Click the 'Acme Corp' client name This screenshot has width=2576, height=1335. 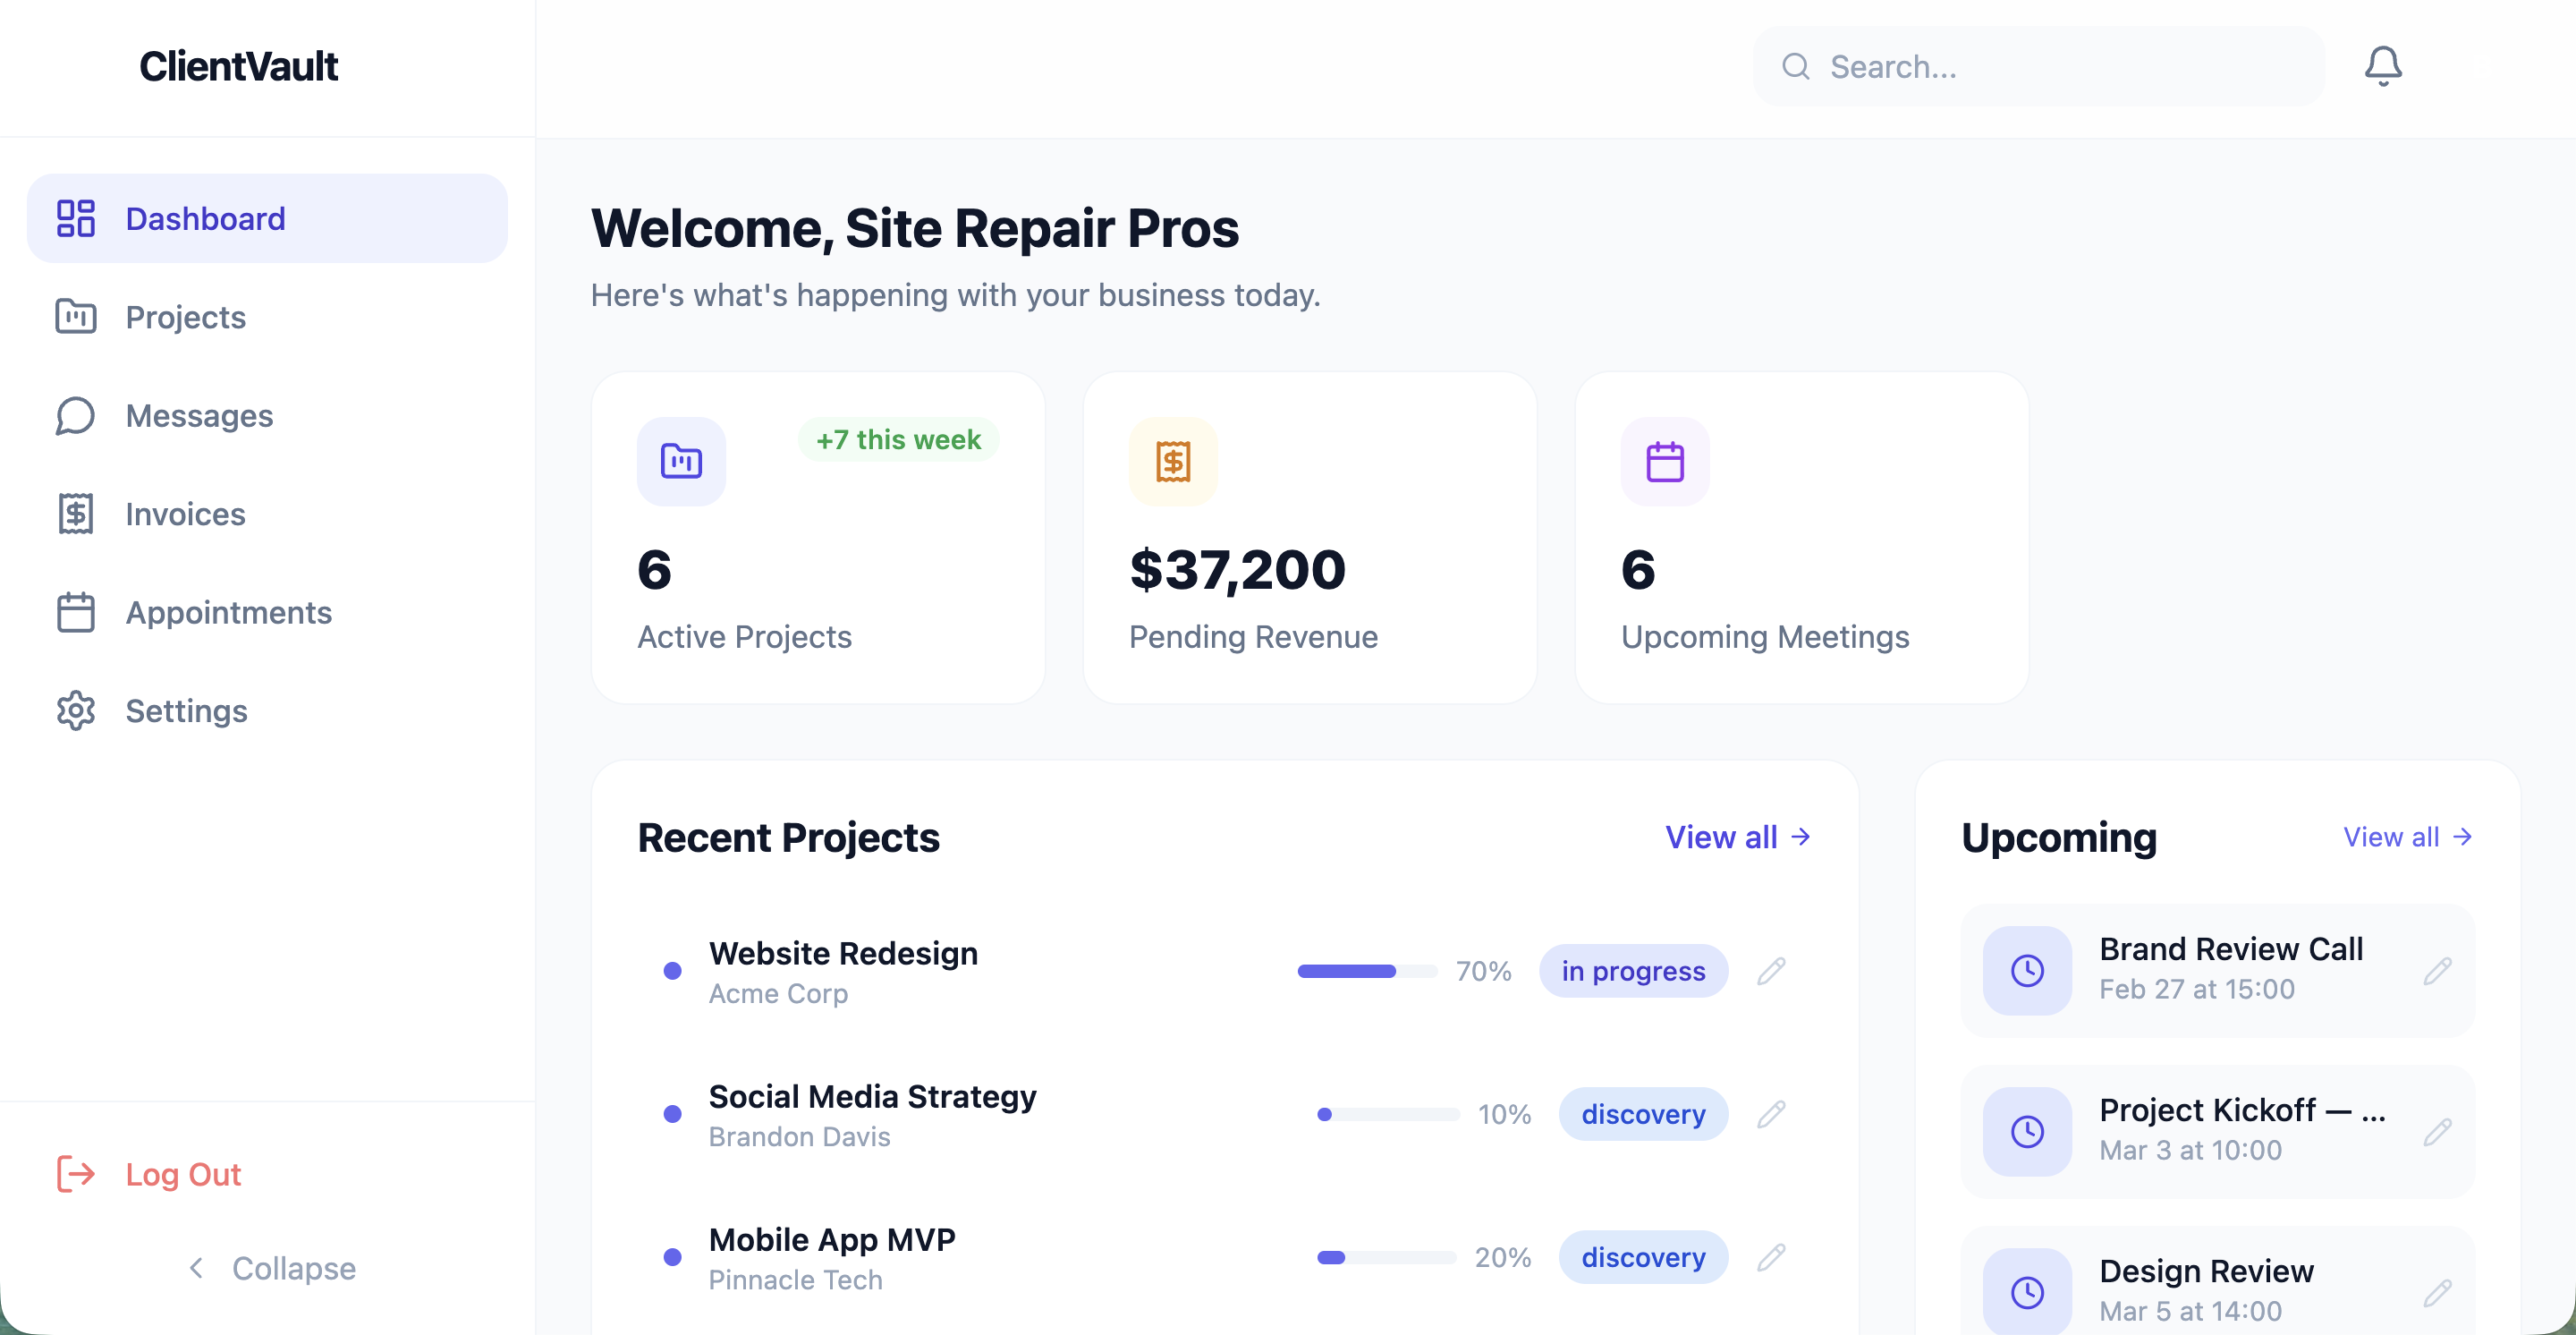coord(778,992)
